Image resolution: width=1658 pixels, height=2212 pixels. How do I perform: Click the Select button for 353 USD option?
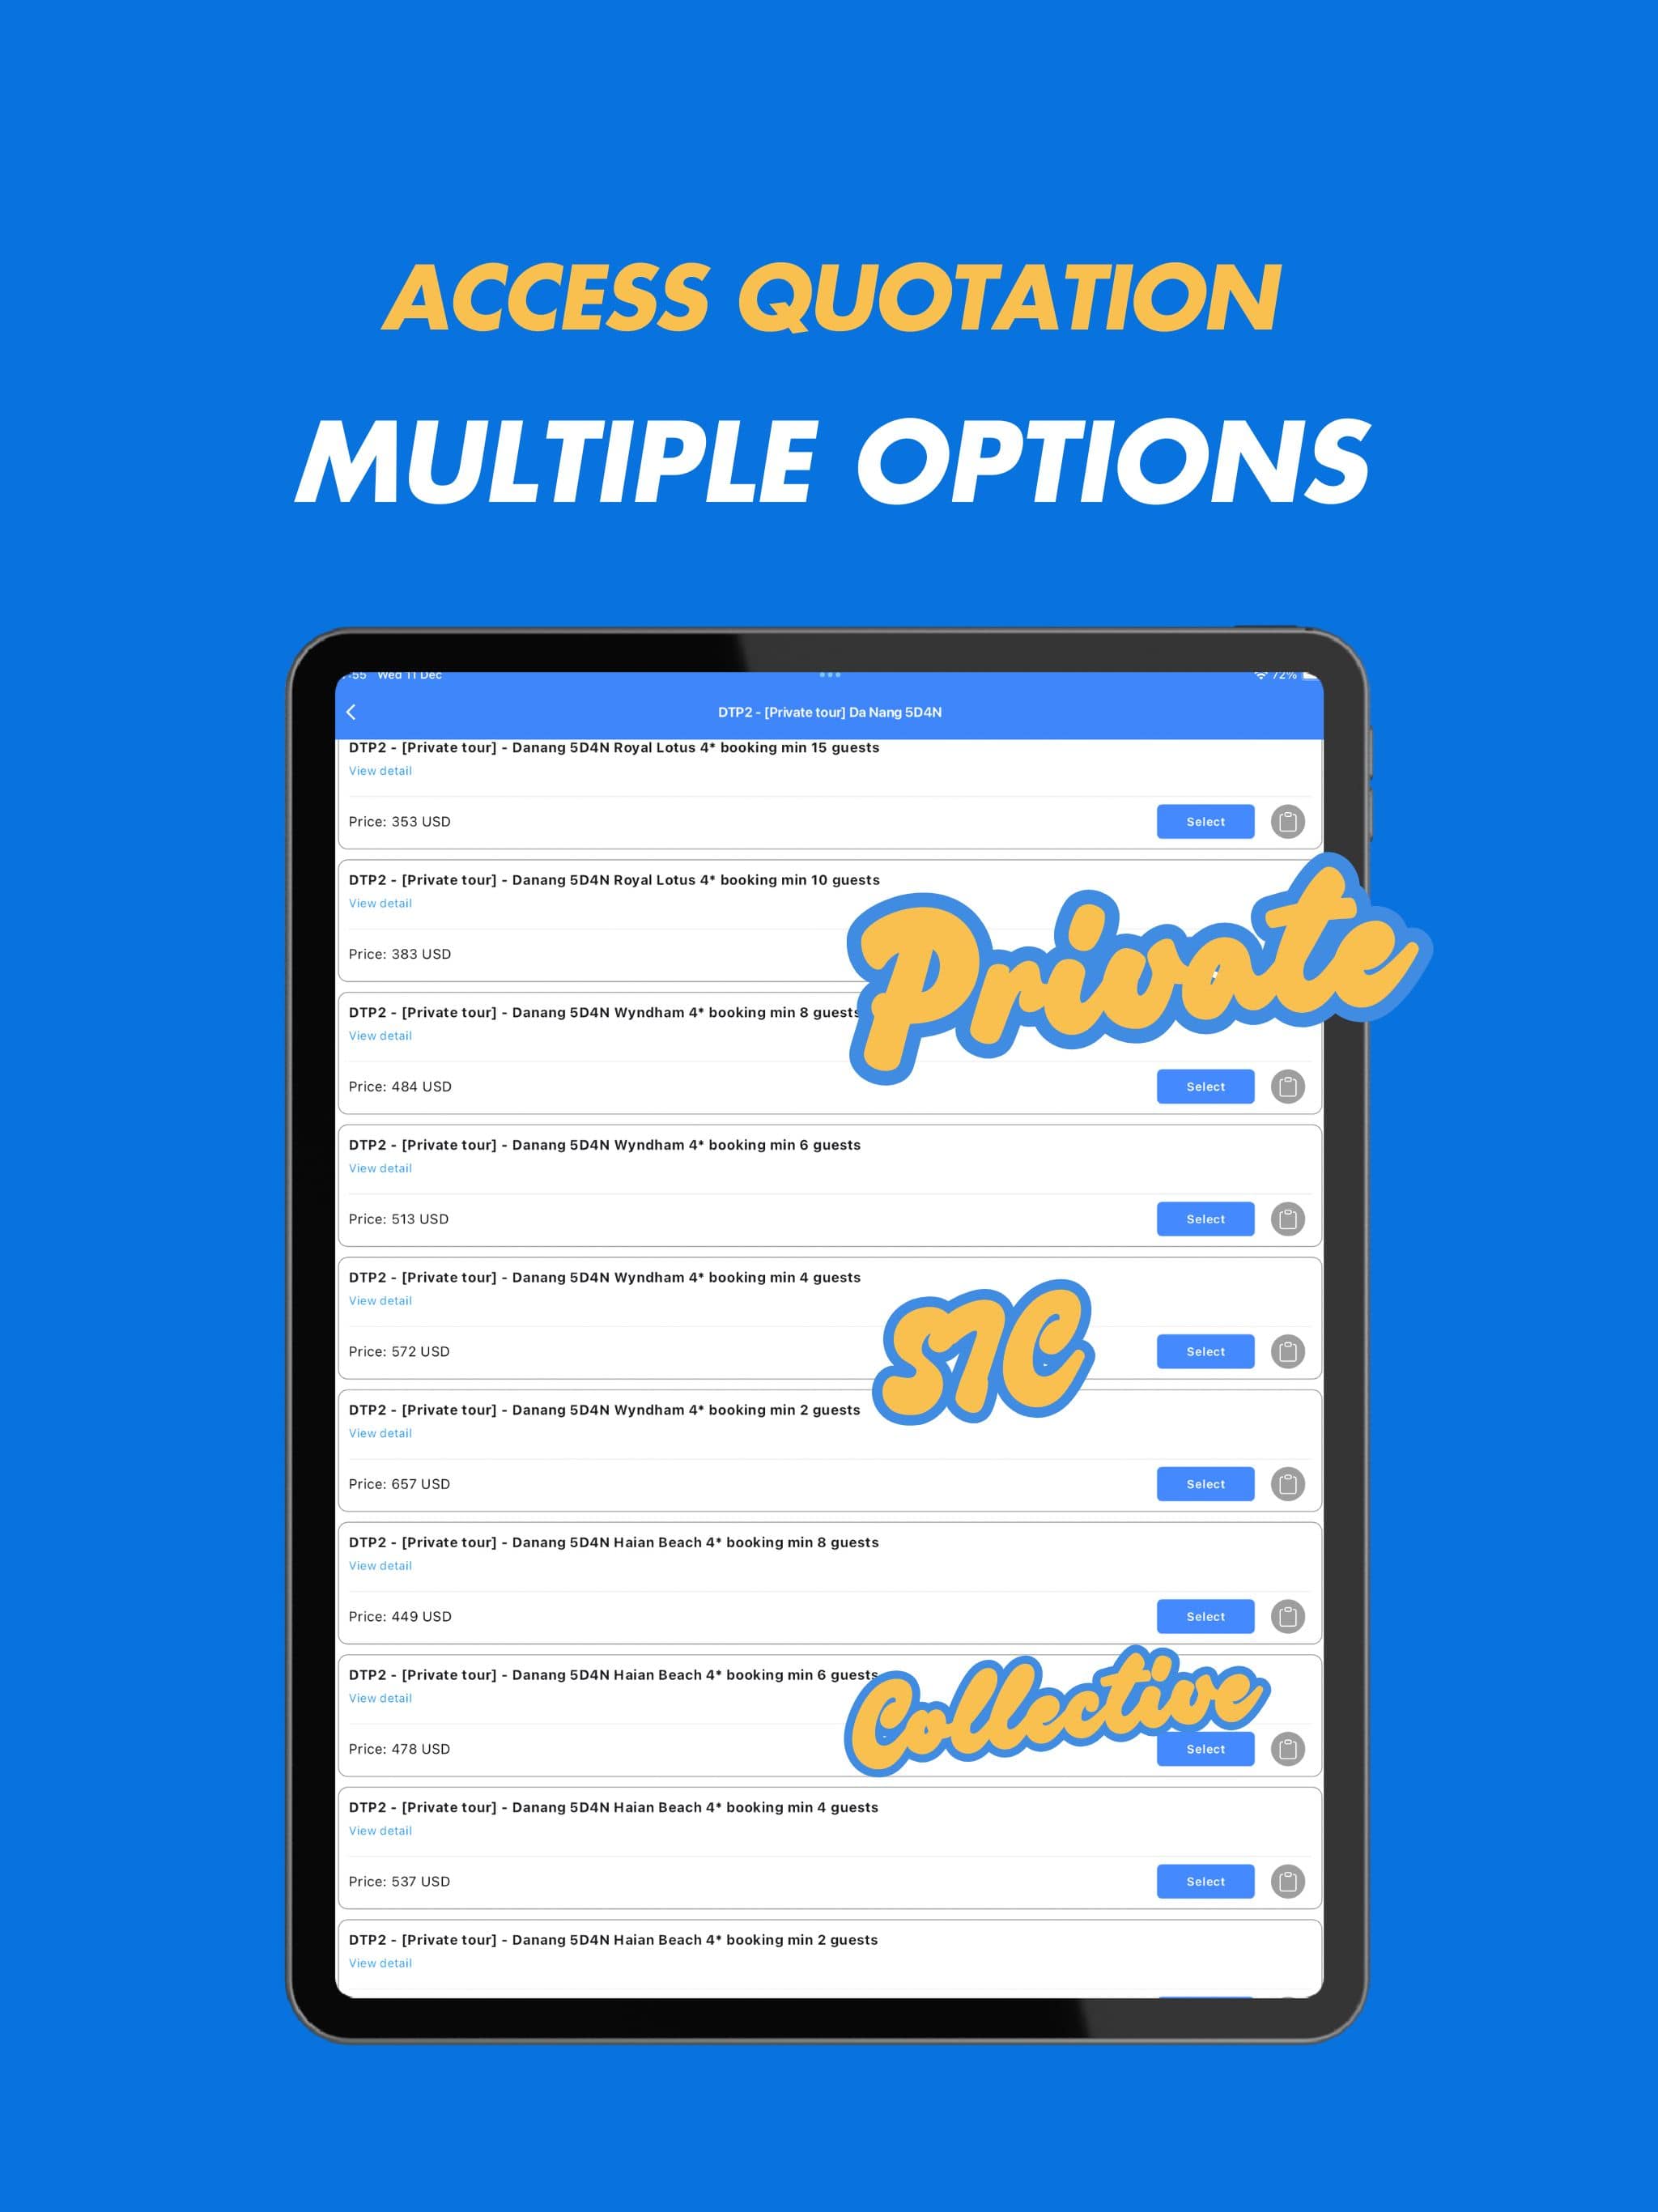coord(1207,820)
